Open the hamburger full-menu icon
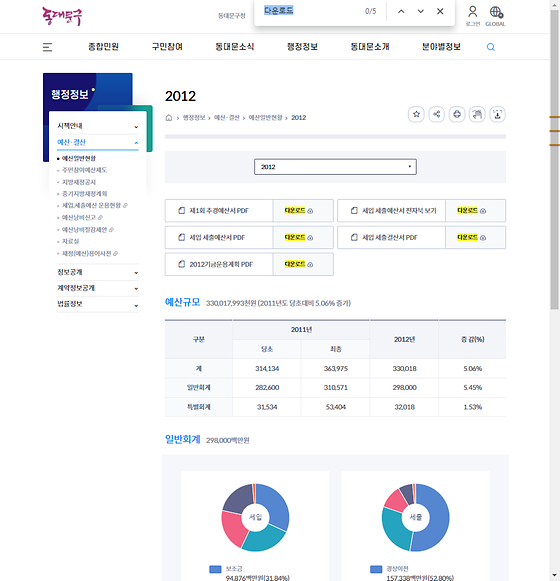This screenshot has height=581, width=560. 47,47
